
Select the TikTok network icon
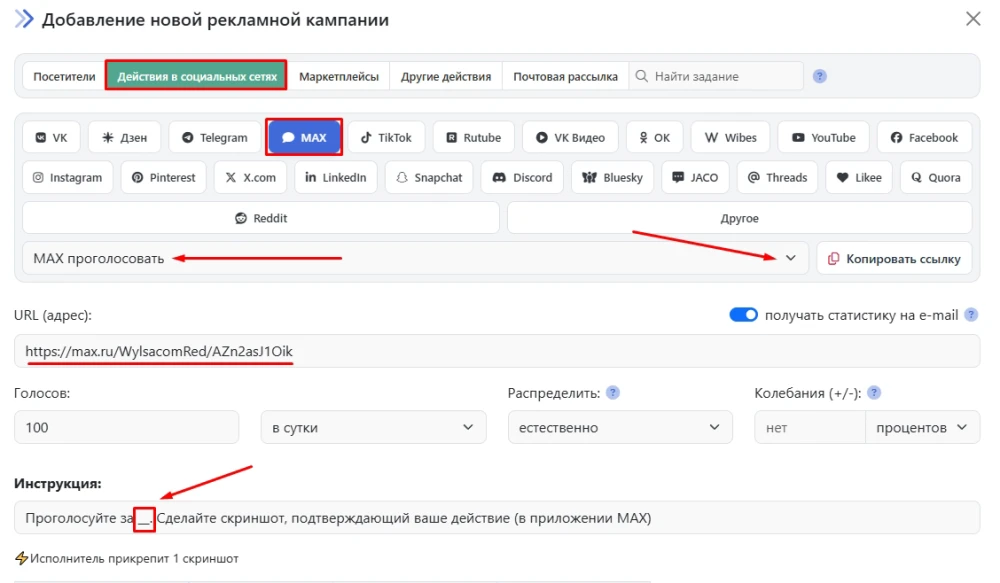pyautogui.click(x=387, y=137)
